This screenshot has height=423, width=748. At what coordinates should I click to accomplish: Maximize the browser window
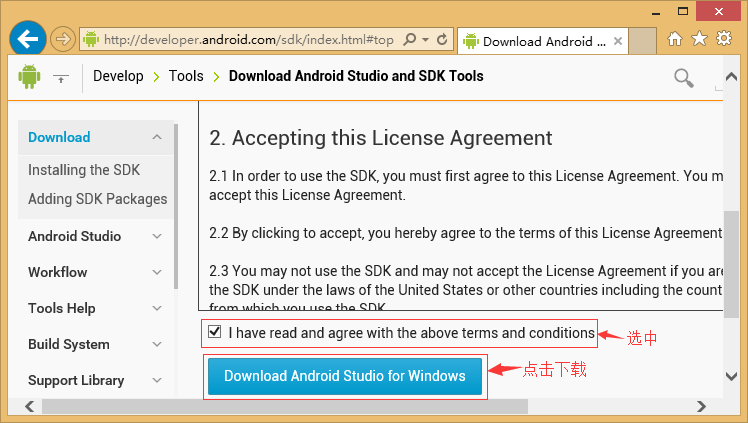click(683, 11)
